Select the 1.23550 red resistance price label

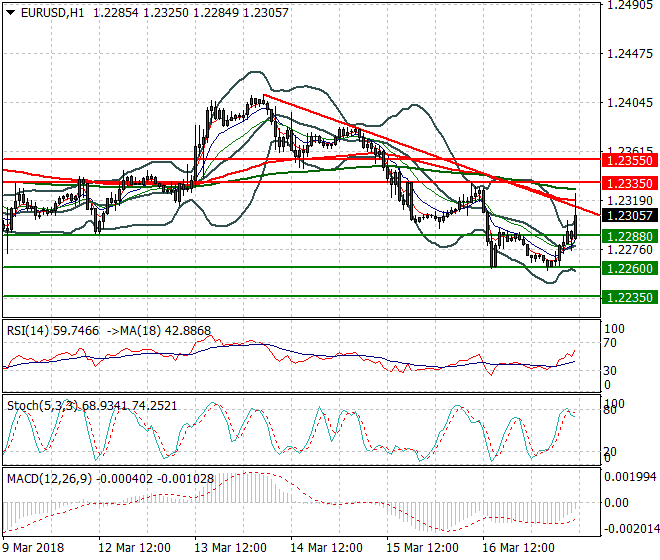630,160
